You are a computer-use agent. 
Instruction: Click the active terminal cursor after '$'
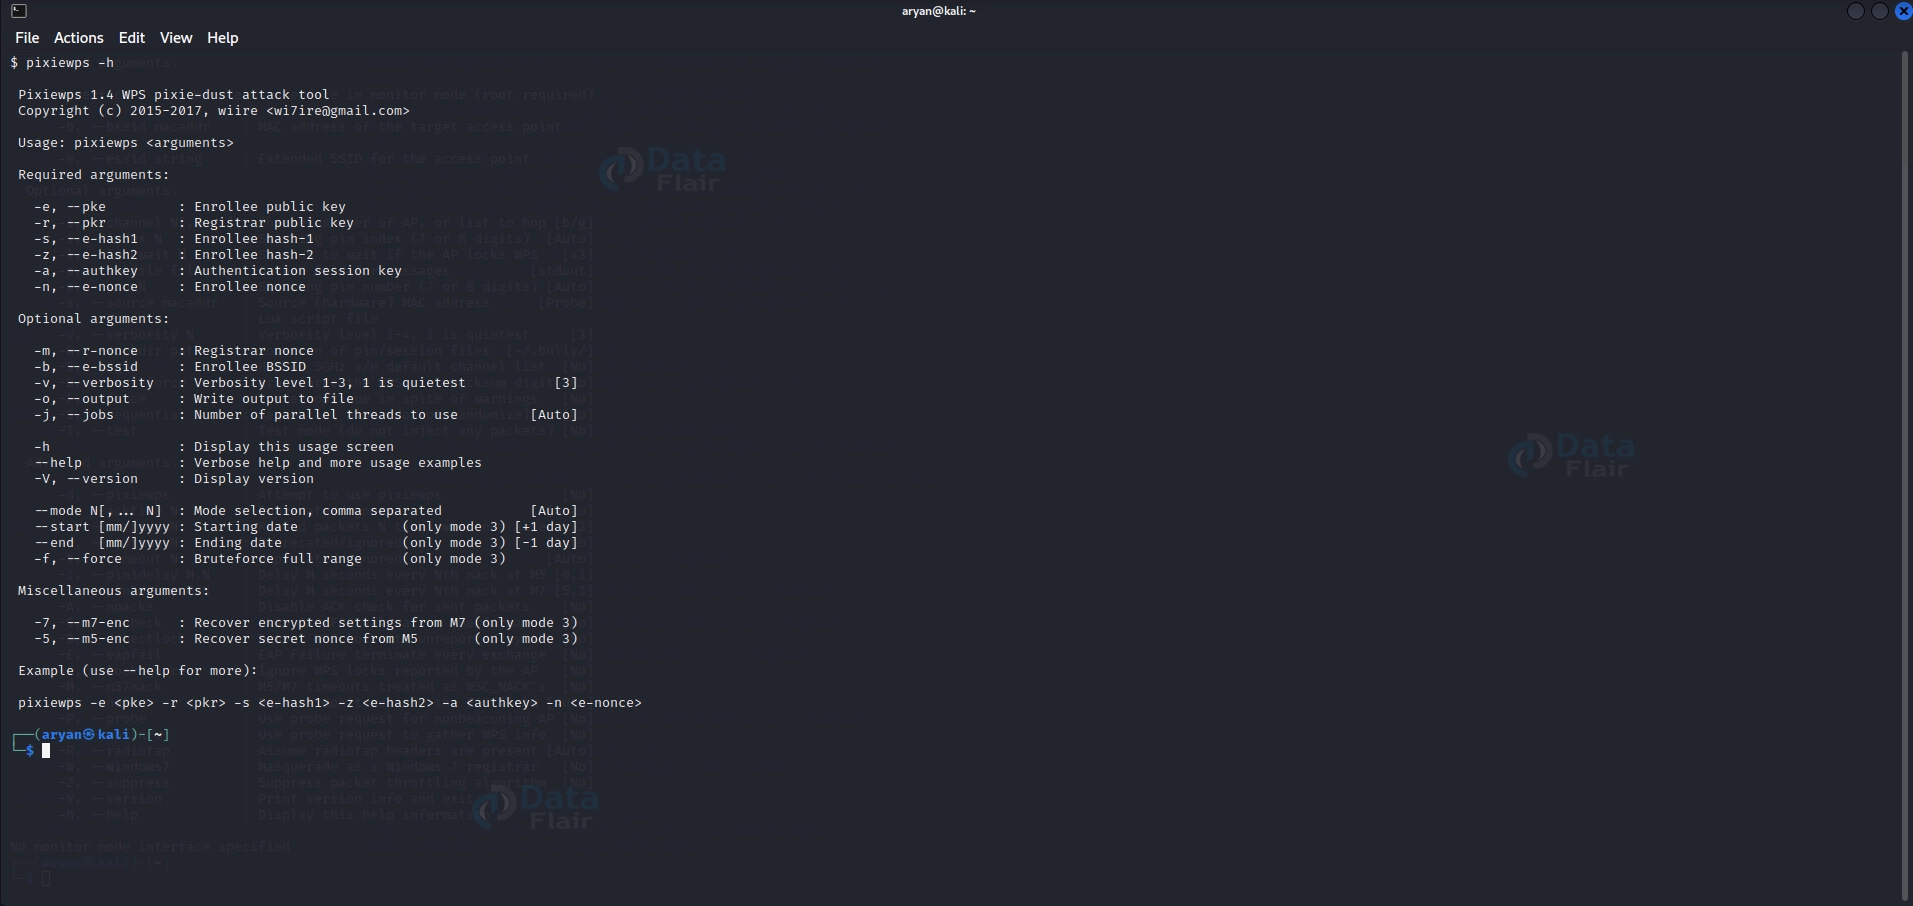pyautogui.click(x=46, y=751)
